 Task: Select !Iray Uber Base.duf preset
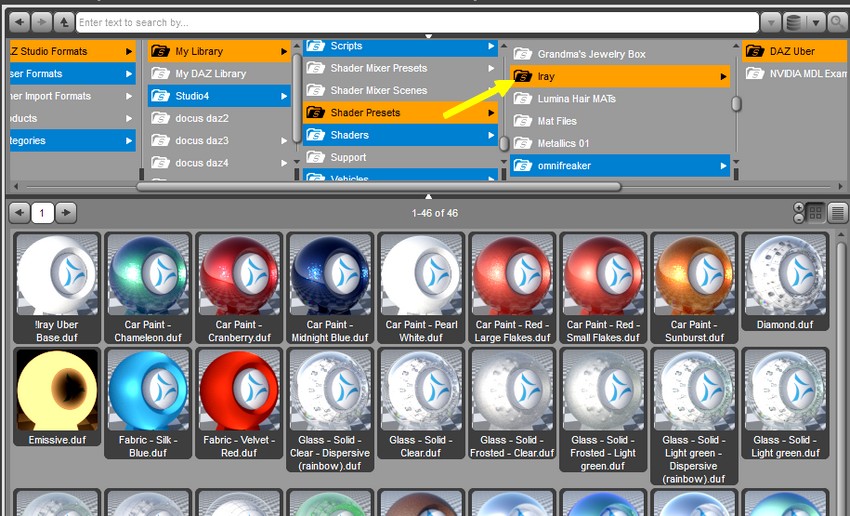click(57, 287)
